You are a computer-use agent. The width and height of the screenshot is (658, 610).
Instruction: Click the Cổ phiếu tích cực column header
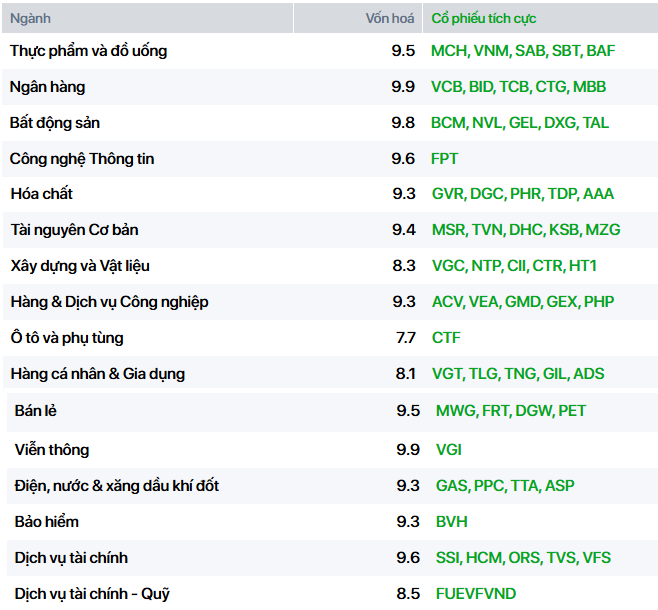point(540,18)
